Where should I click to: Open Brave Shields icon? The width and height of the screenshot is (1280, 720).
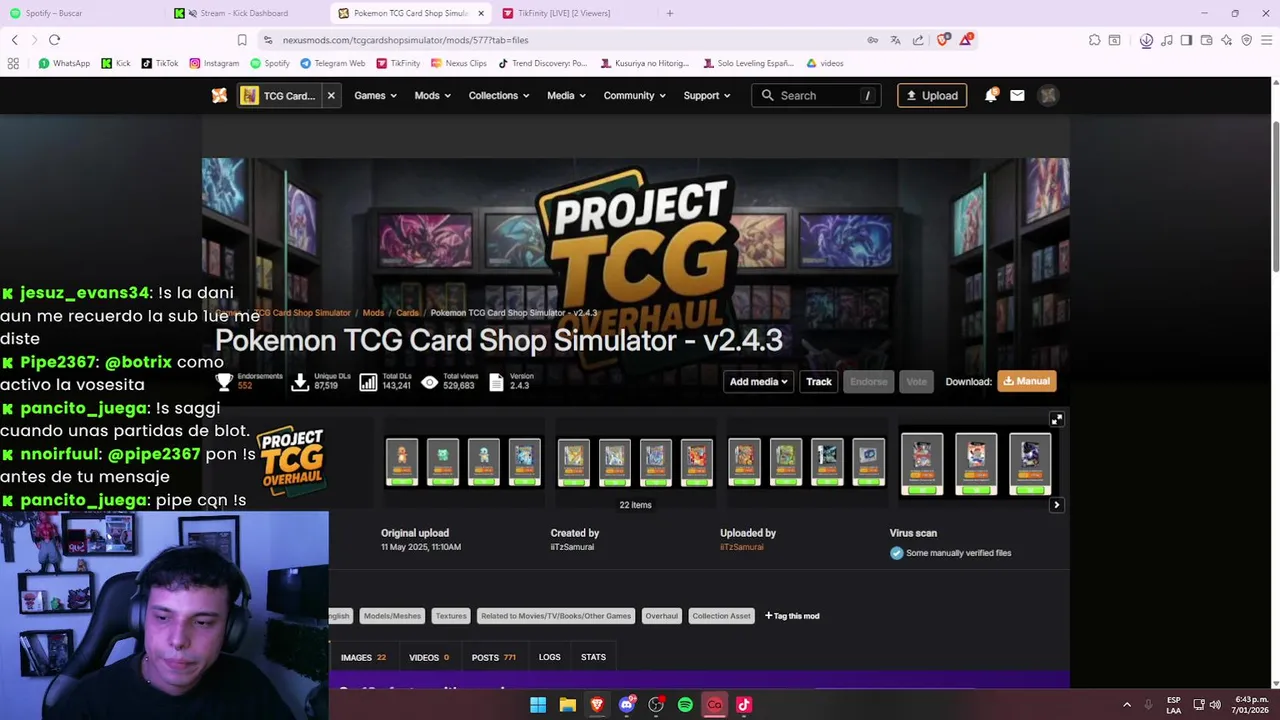[943, 40]
